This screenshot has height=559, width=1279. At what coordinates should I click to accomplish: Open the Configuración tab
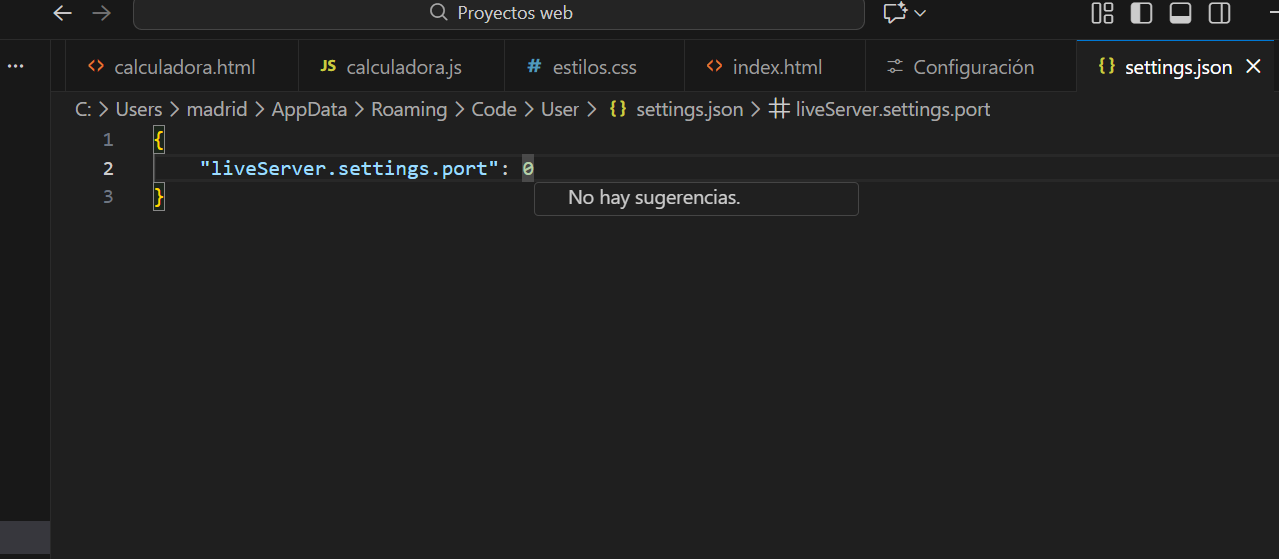tap(973, 67)
